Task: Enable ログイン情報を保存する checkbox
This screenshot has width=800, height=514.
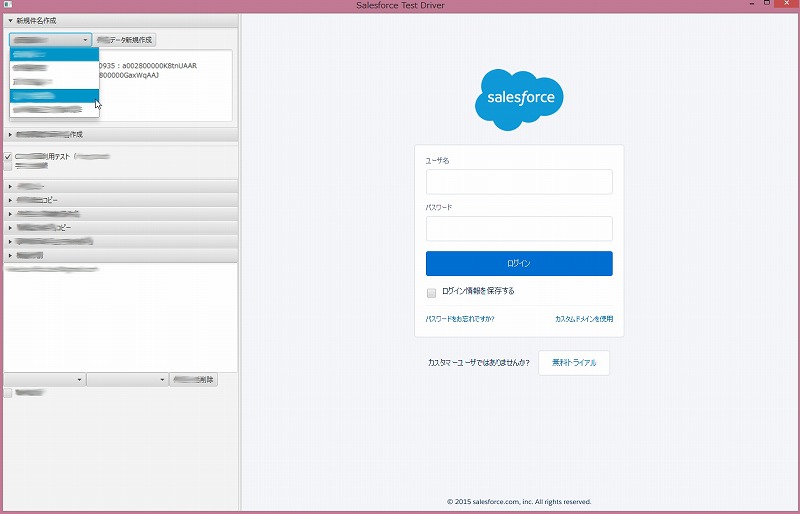Action: (x=432, y=292)
